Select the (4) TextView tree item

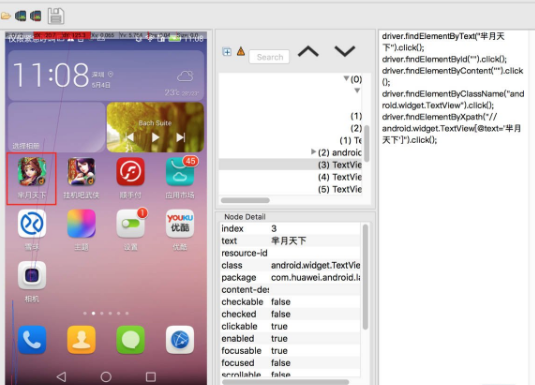340,177
